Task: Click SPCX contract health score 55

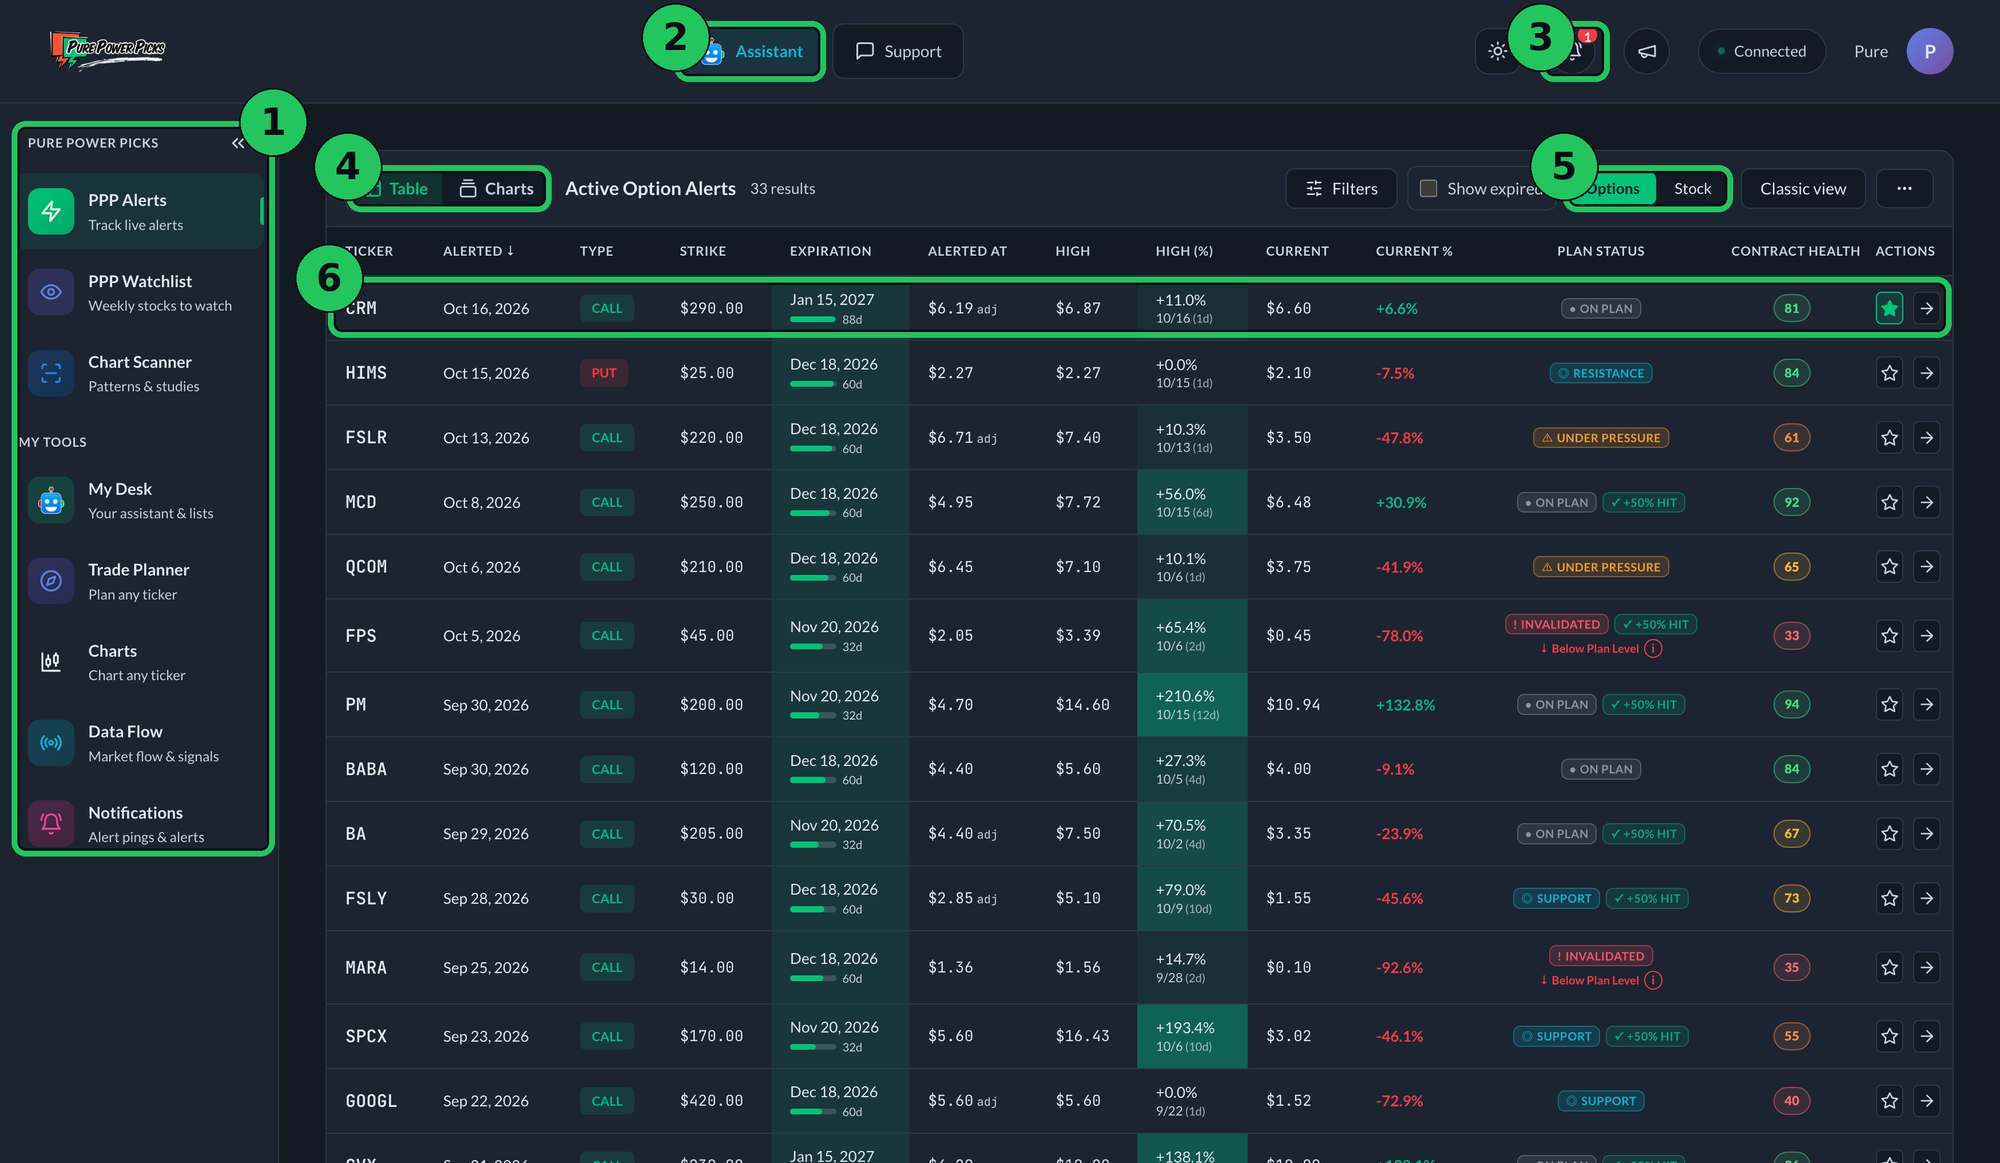Action: (x=1791, y=1037)
